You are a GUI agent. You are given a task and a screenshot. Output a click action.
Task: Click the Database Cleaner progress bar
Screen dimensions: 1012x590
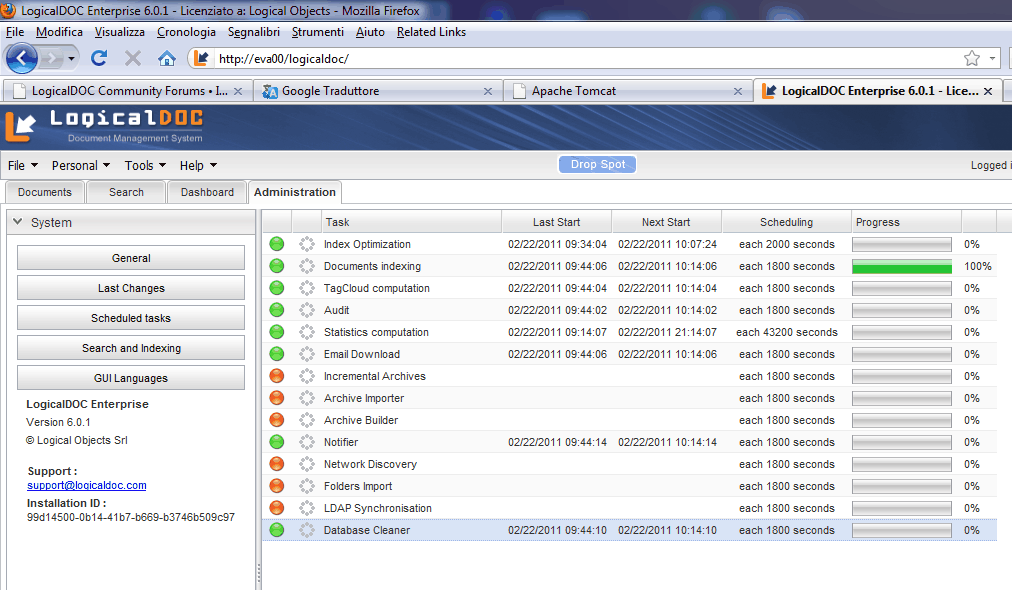click(902, 530)
